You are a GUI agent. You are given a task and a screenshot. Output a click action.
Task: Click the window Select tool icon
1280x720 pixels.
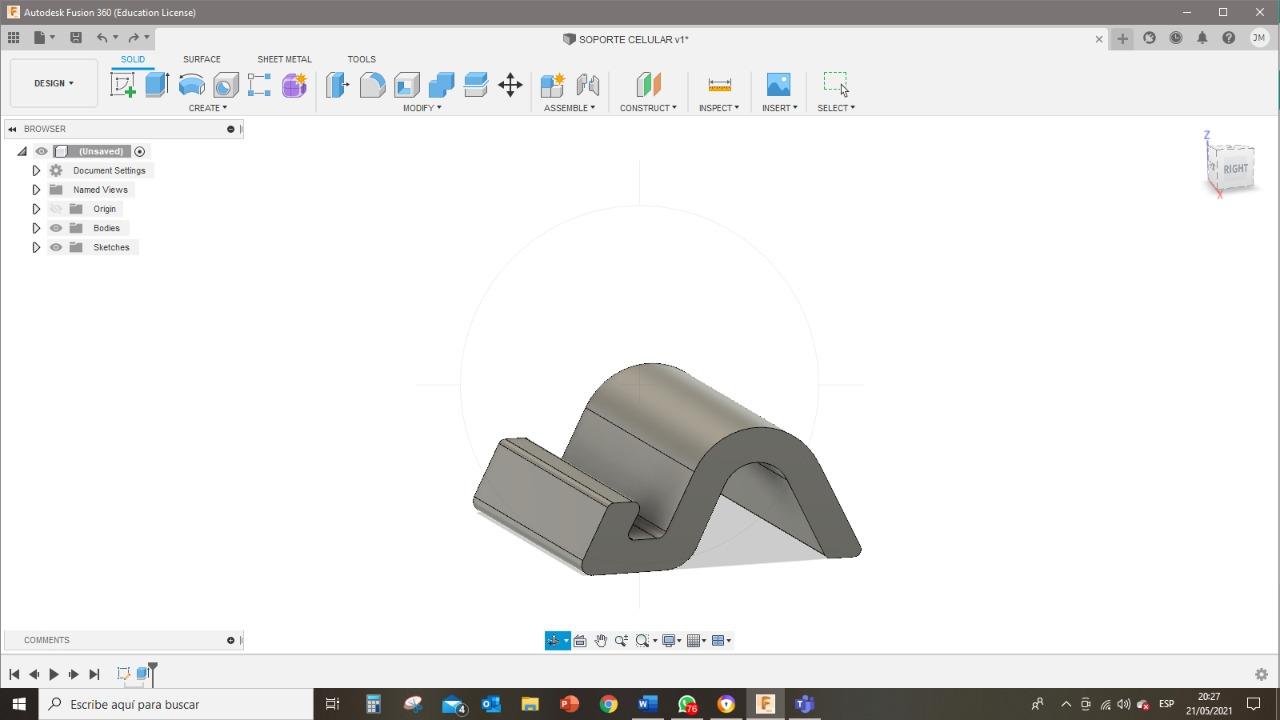click(x=836, y=84)
